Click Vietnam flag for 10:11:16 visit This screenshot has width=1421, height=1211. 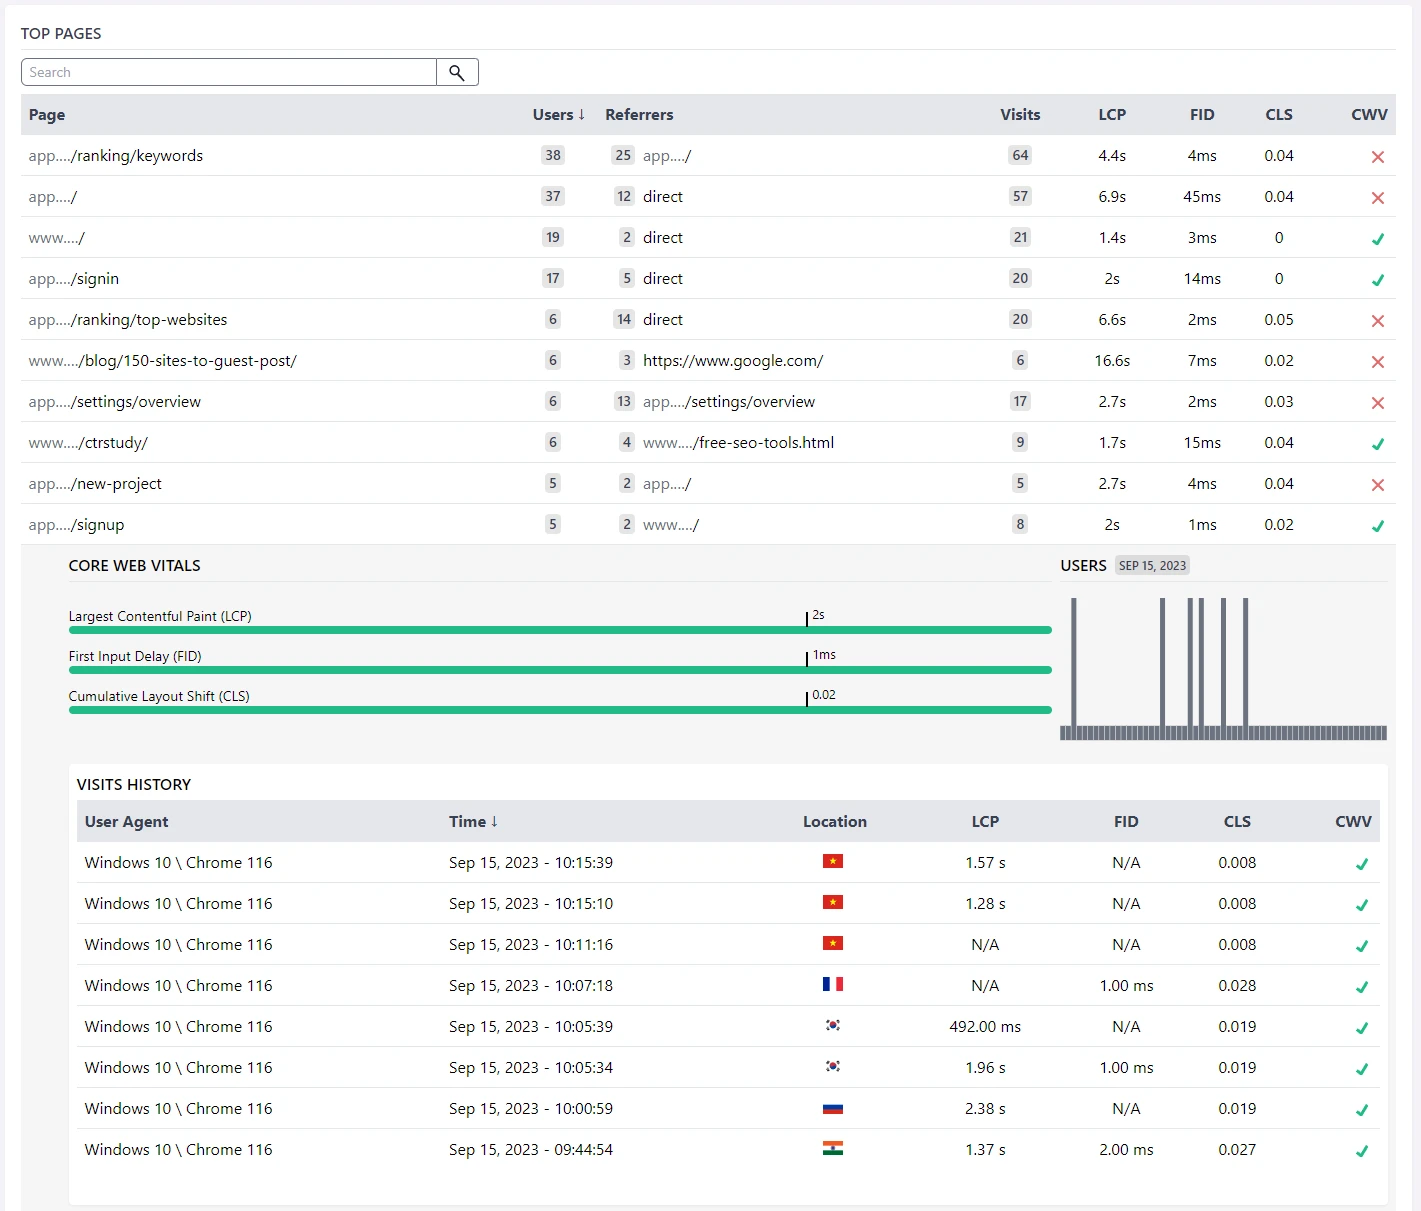[x=833, y=943]
